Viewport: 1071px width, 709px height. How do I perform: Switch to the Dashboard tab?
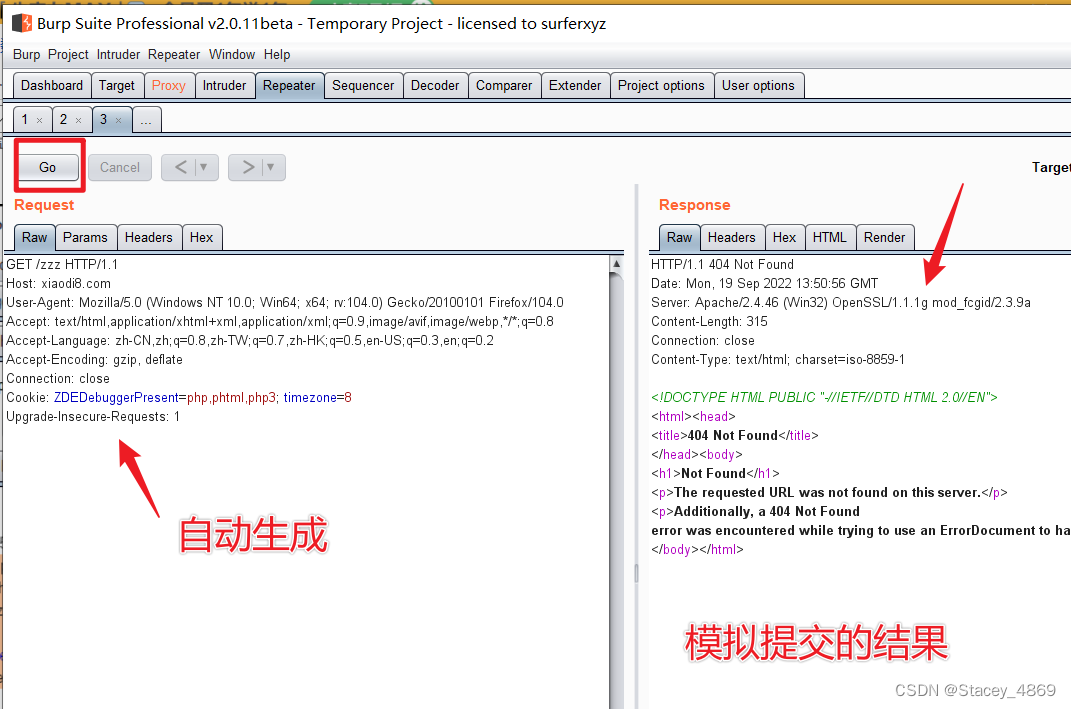tap(52, 85)
